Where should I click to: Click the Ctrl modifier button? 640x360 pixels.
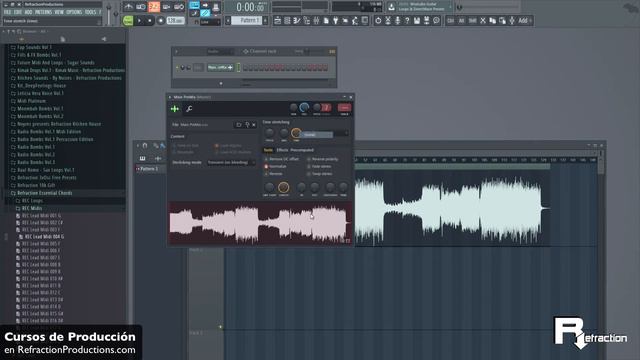(450, 20)
